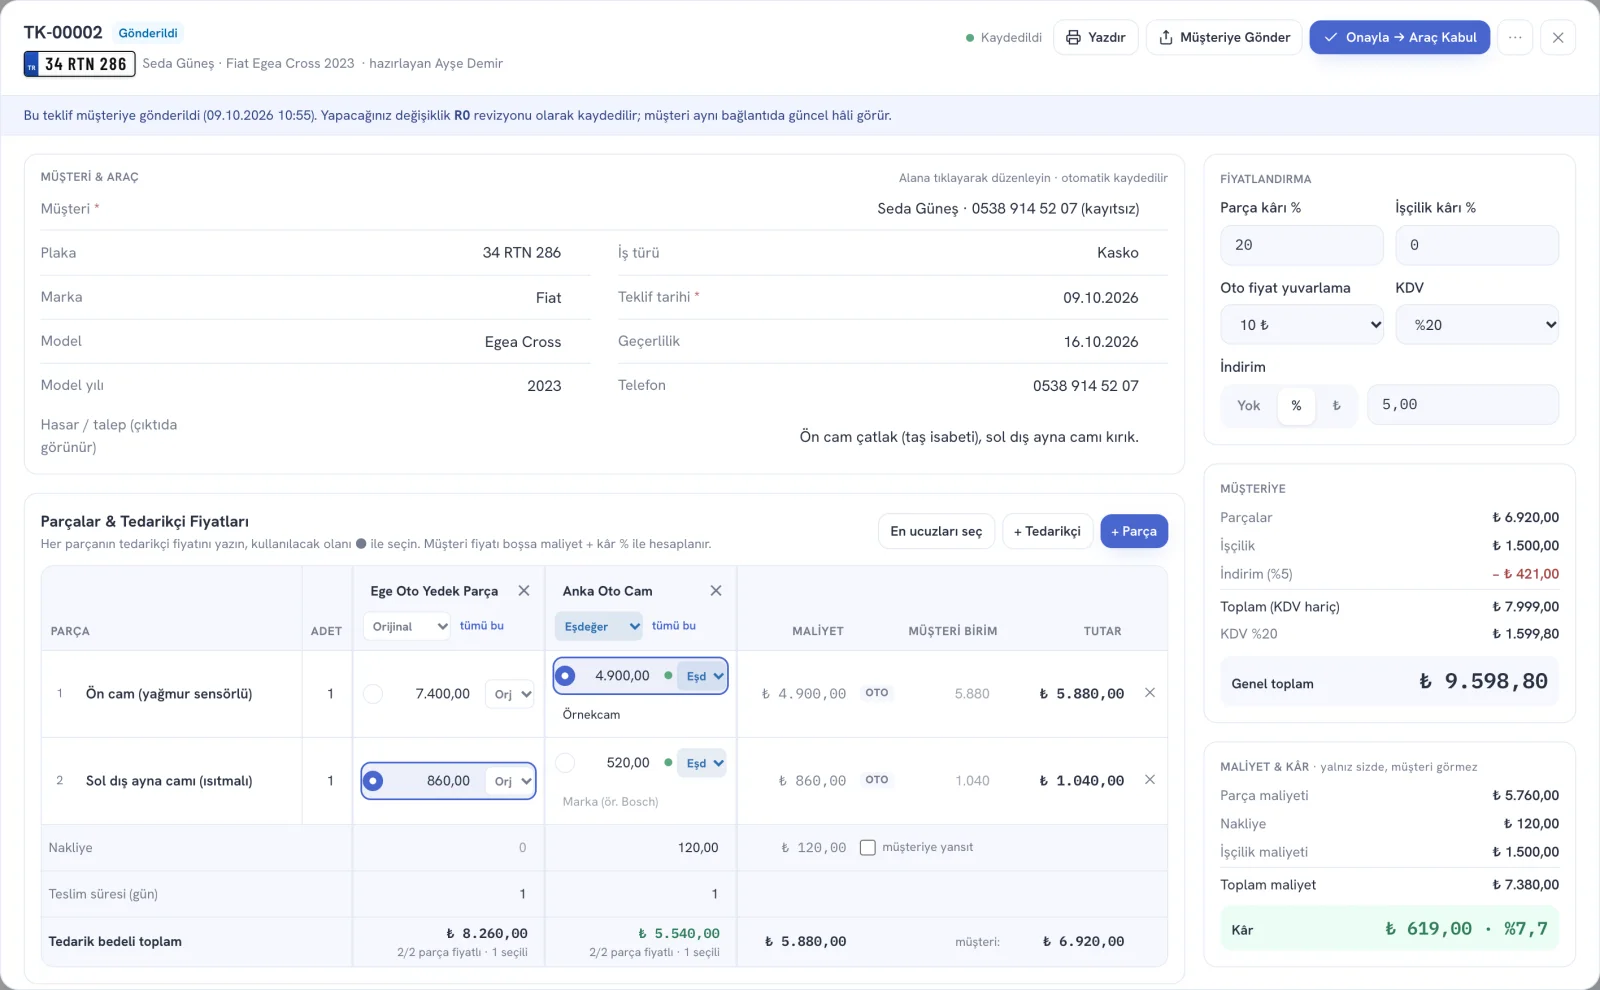Open Ege Oto Orijinal type dropdown
Image resolution: width=1600 pixels, height=990 pixels.
pyautogui.click(x=406, y=627)
